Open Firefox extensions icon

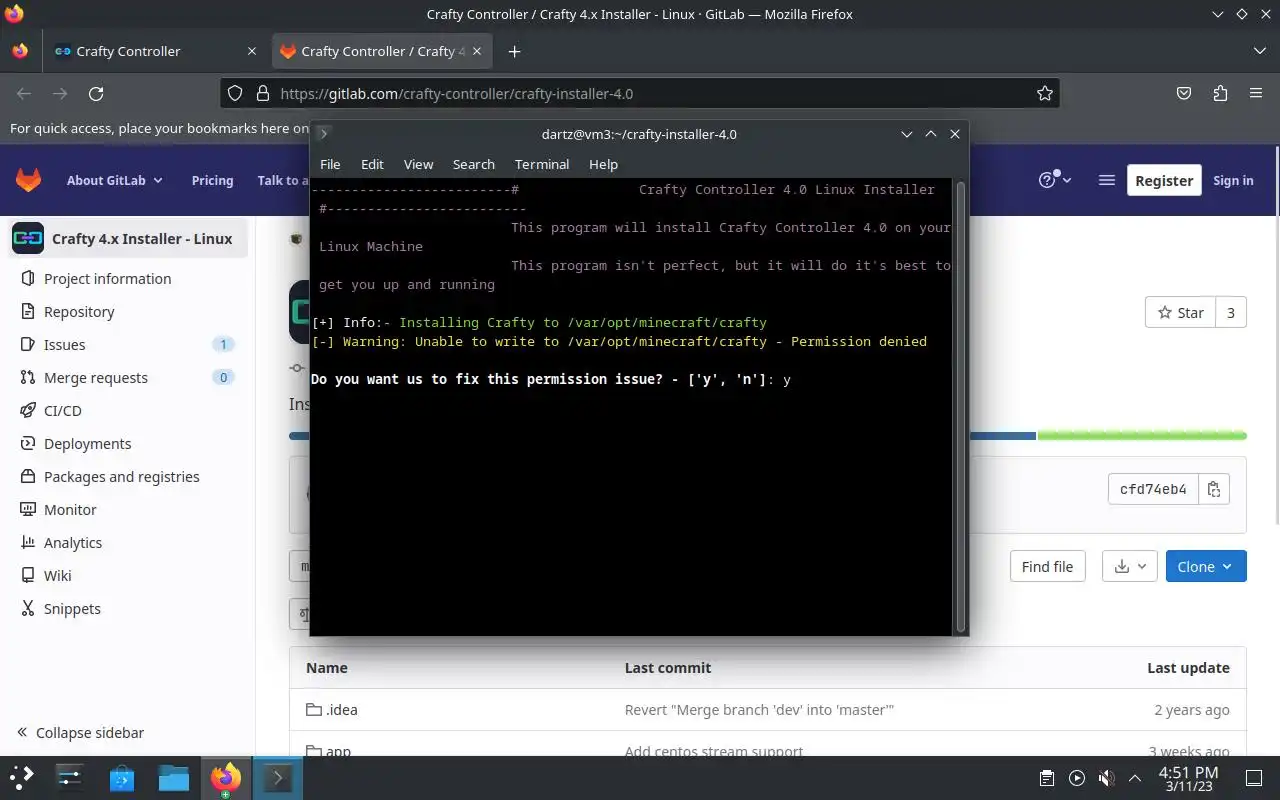[1220, 93]
